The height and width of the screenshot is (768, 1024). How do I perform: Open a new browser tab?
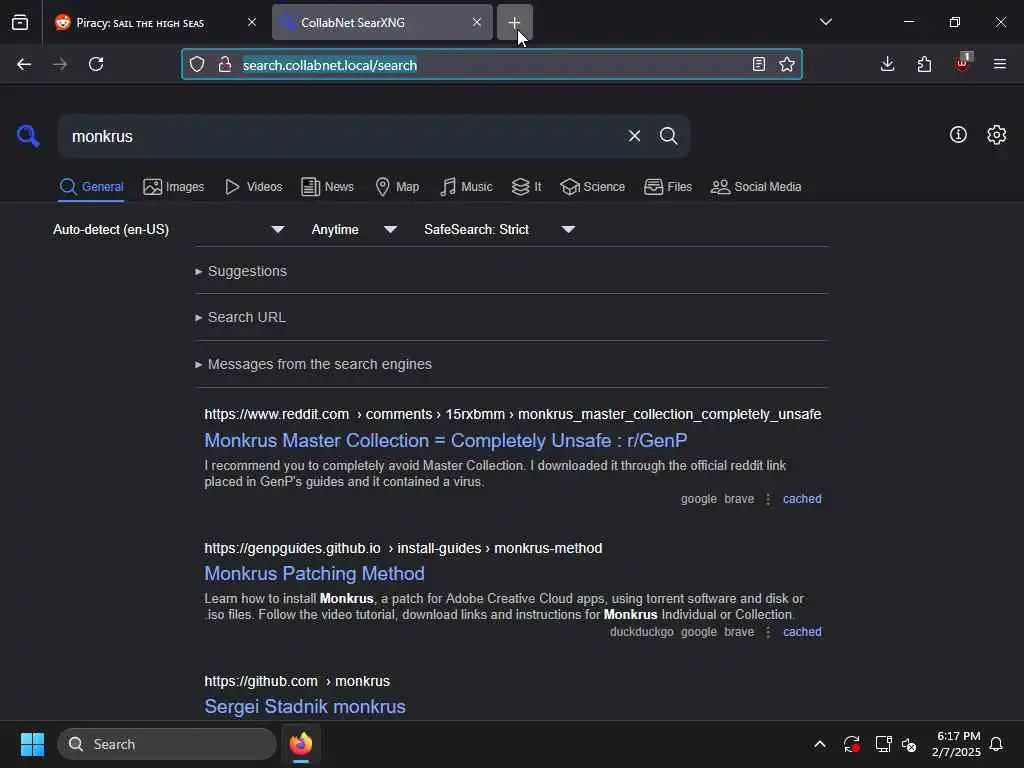tap(514, 22)
